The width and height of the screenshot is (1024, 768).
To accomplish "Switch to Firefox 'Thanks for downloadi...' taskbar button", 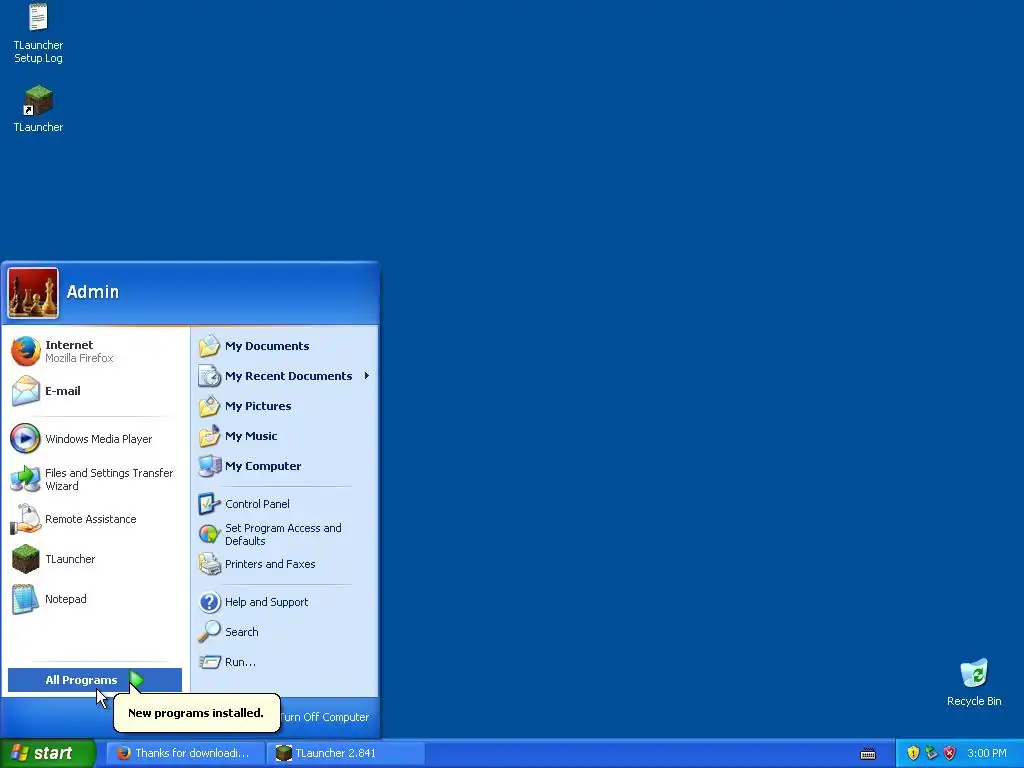I will pos(185,753).
